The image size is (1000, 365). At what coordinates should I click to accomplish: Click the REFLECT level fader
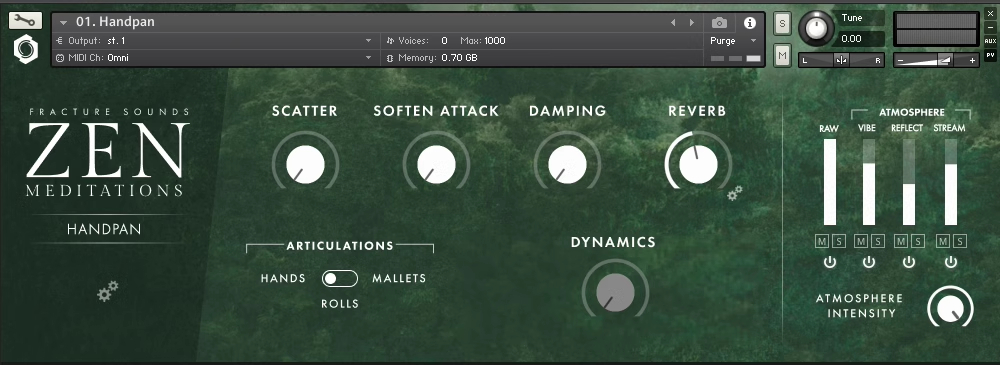coord(909,182)
